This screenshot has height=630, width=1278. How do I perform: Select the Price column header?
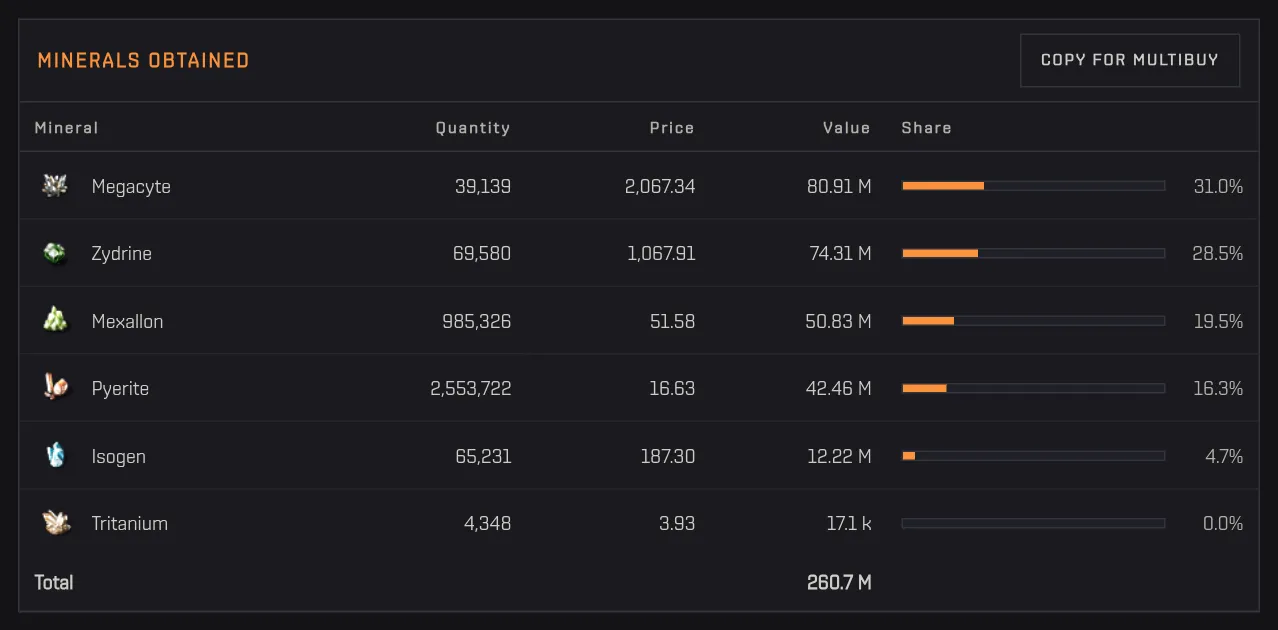[672, 128]
